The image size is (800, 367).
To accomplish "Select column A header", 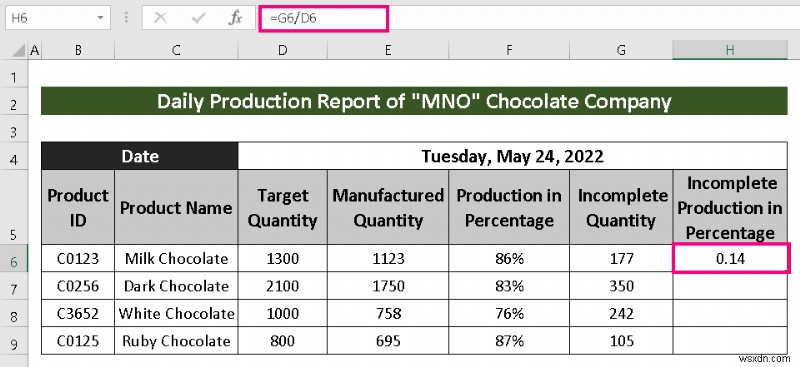I will point(35,50).
